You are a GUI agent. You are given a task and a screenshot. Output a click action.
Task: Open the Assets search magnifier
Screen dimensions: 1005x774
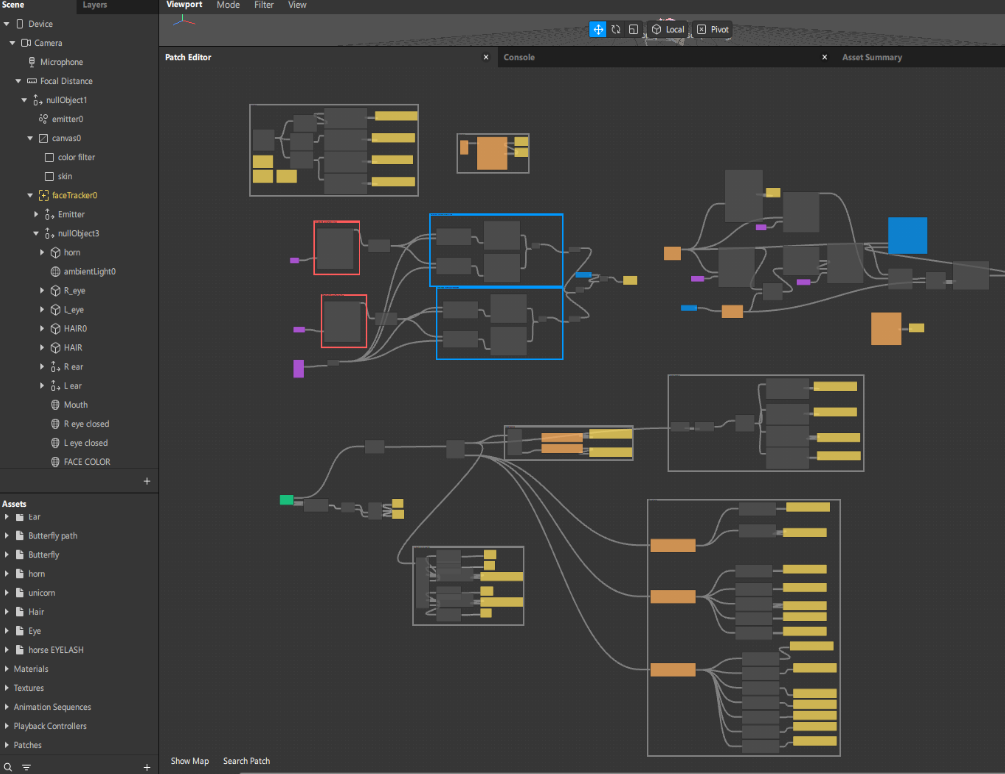point(8,767)
